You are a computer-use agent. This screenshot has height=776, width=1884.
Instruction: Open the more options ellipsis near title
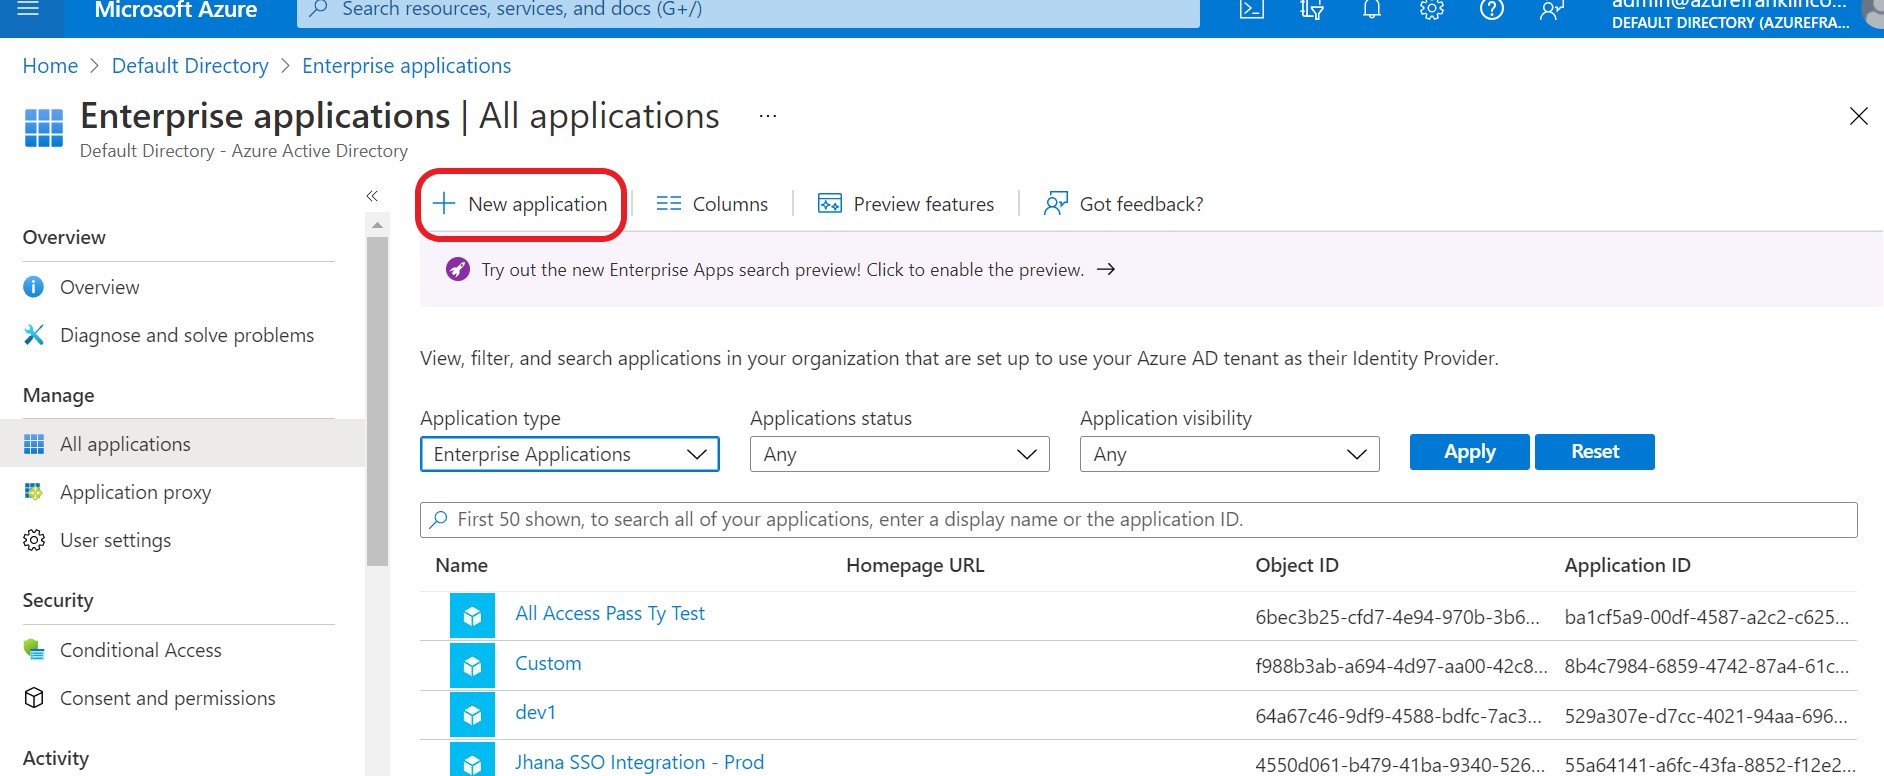767,116
